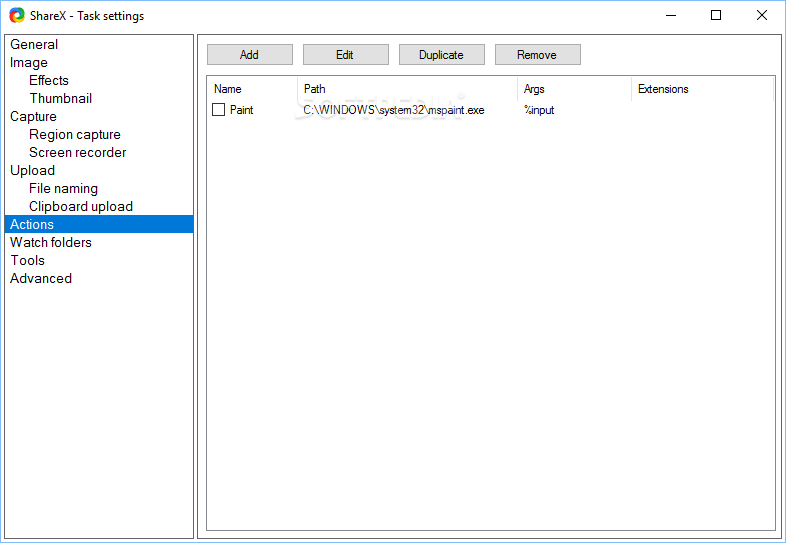Click the Args column header

pos(574,89)
